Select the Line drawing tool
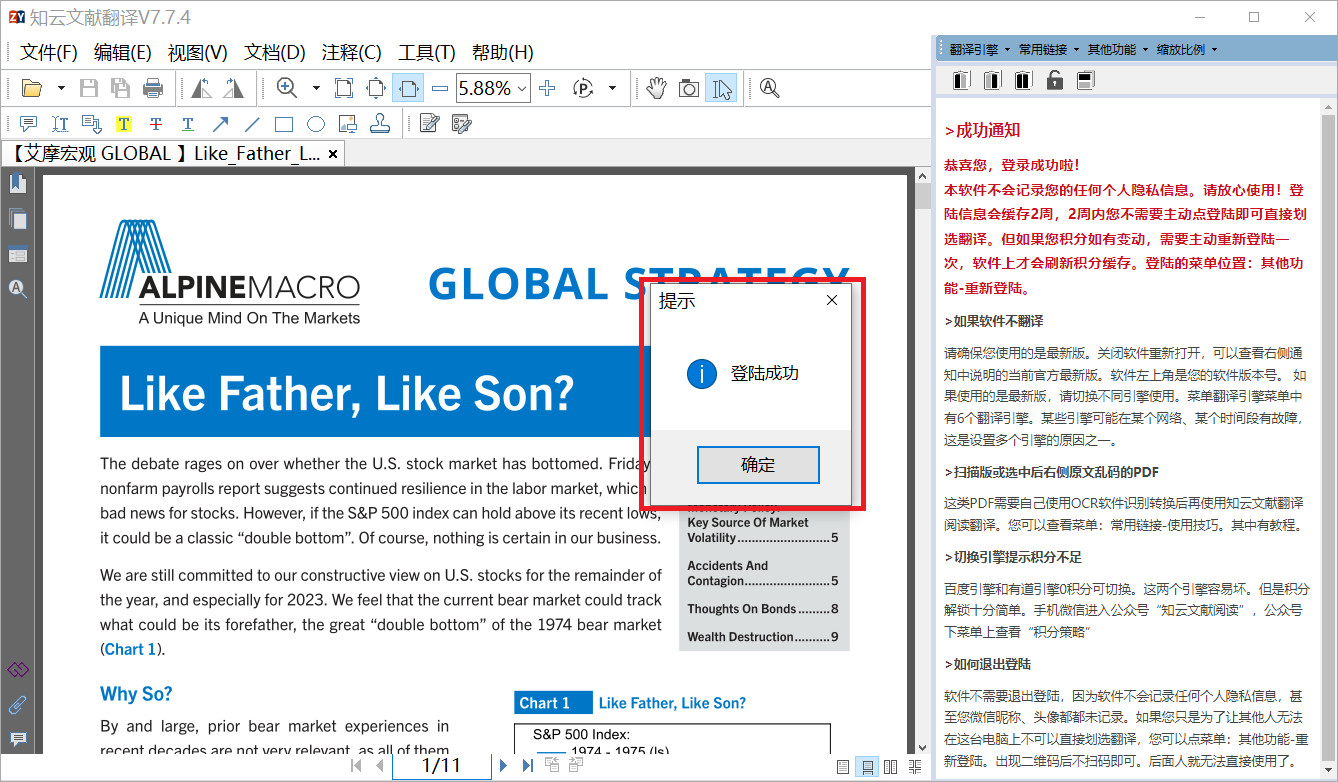This screenshot has height=782, width=1338. [252, 124]
